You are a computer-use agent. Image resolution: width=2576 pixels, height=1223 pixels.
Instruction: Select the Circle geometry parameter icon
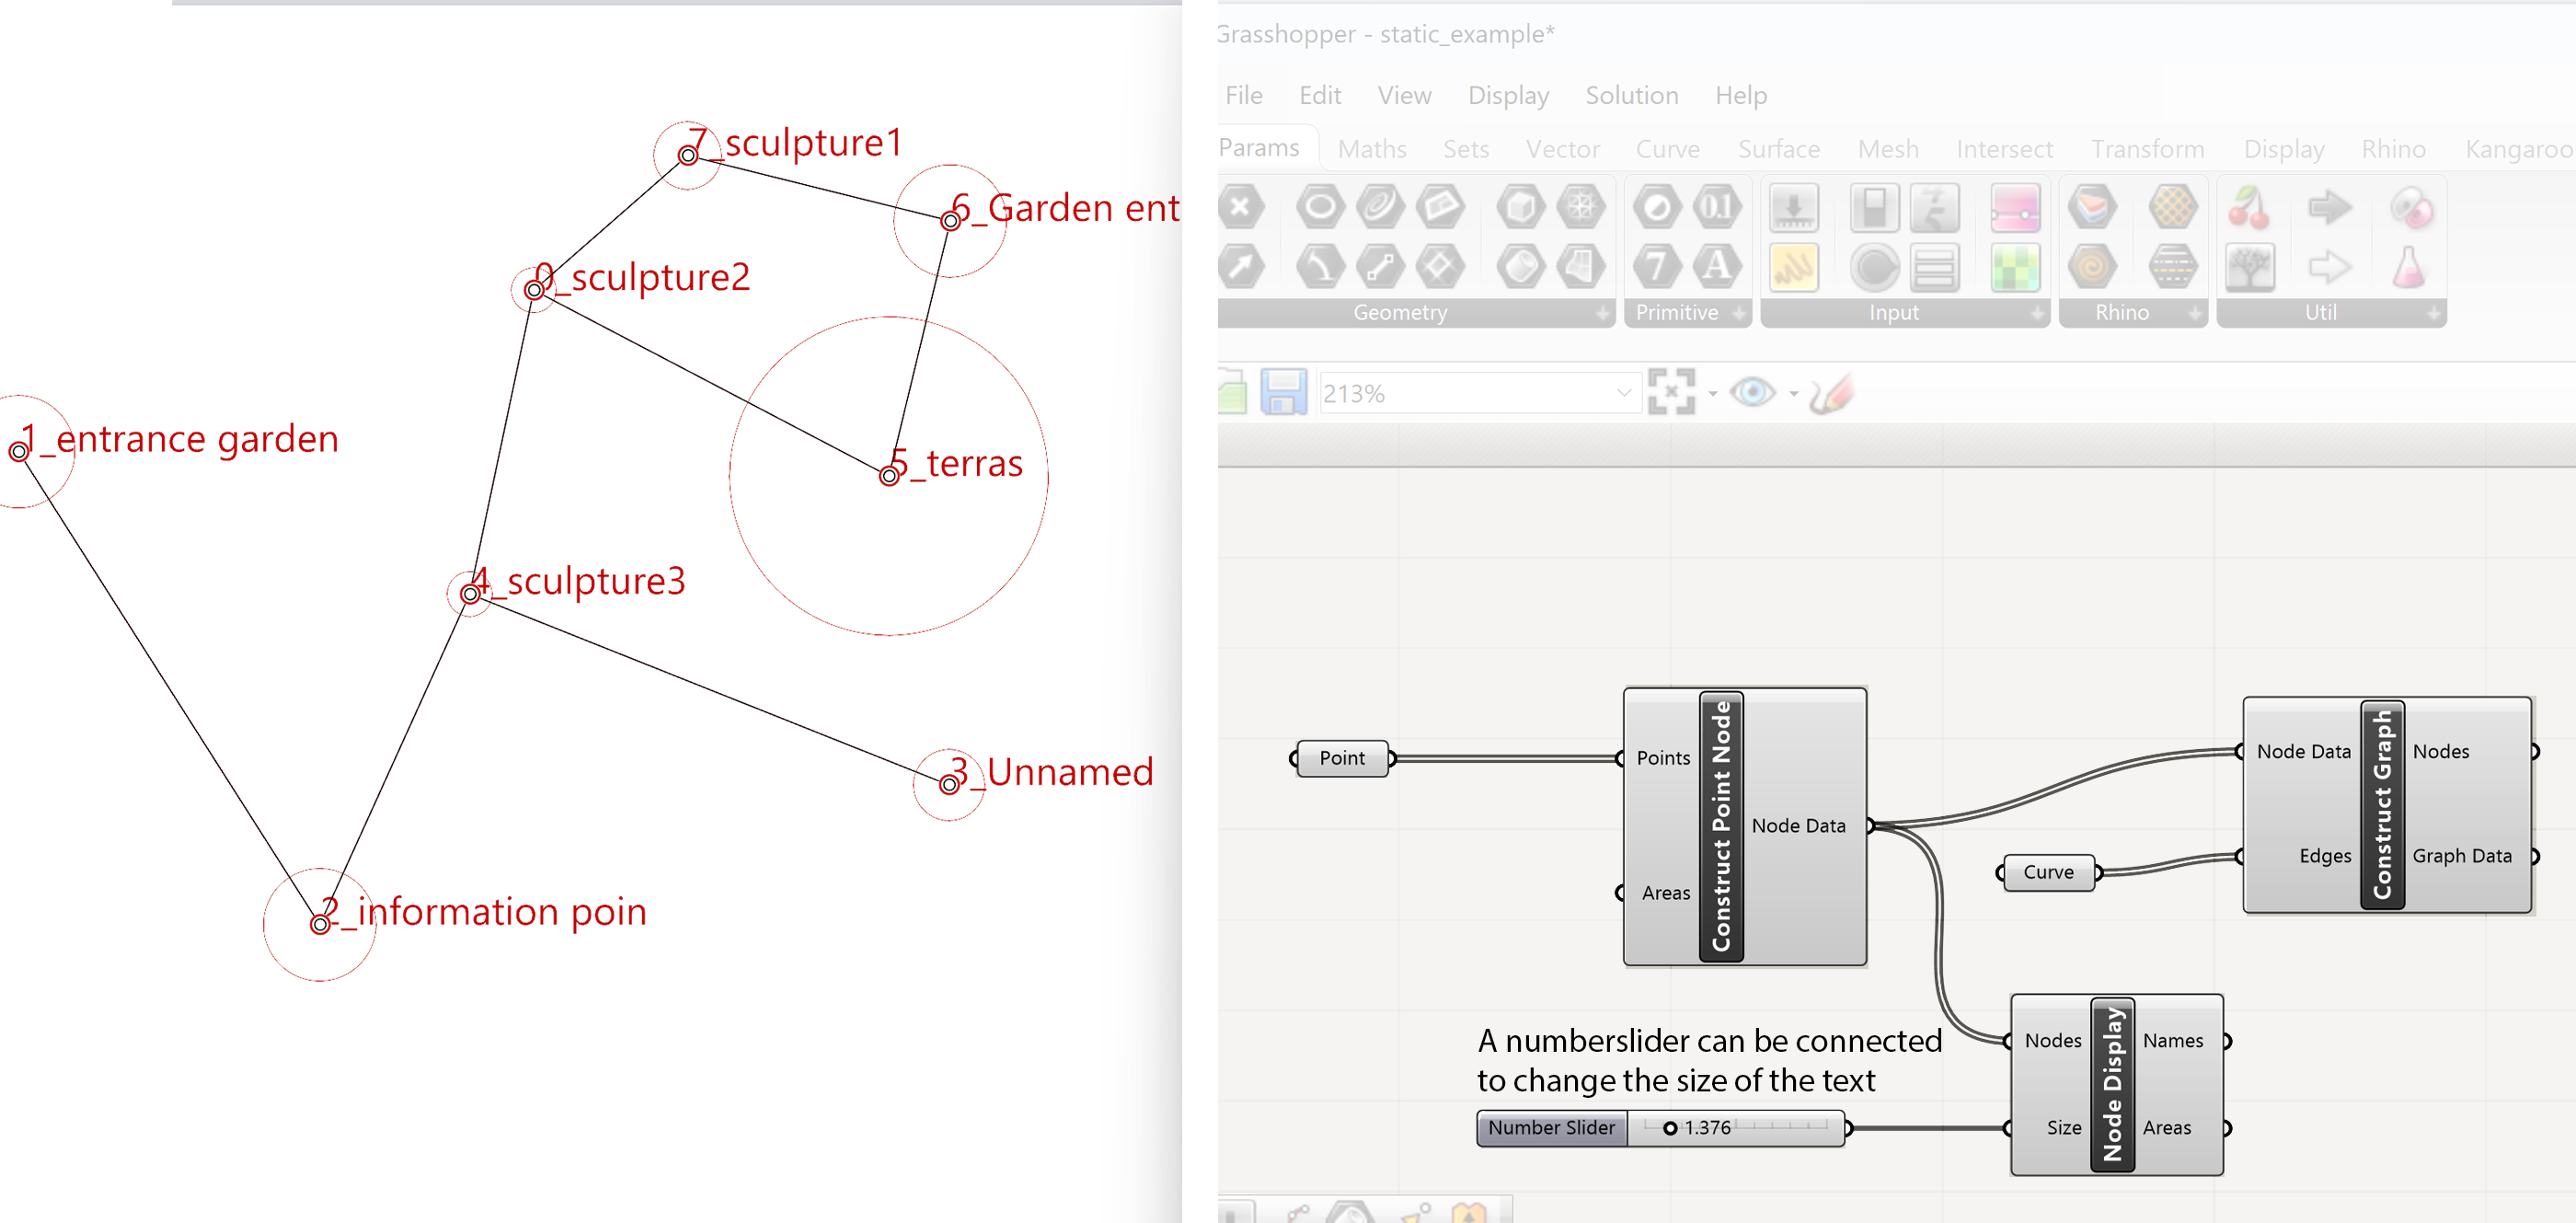pyautogui.click(x=1320, y=207)
